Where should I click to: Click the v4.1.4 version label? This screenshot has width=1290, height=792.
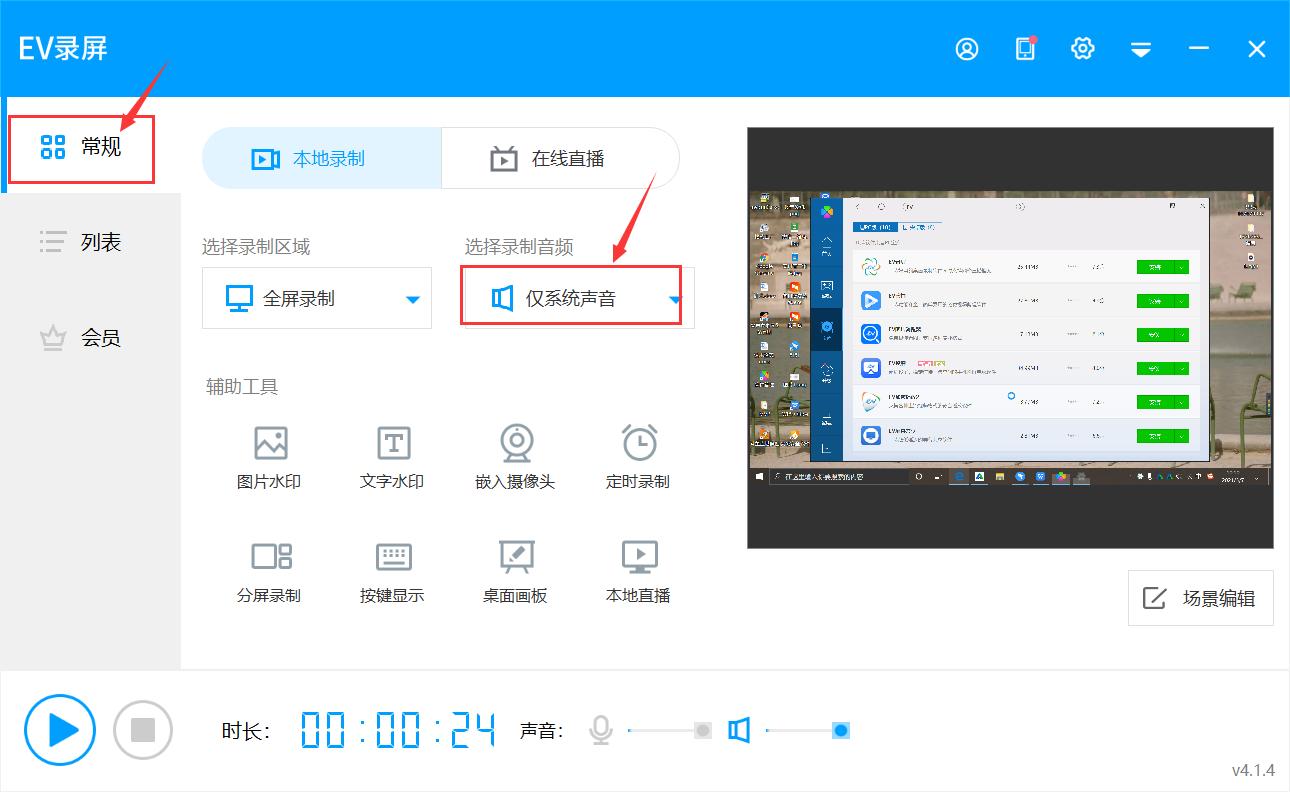tap(1253, 770)
